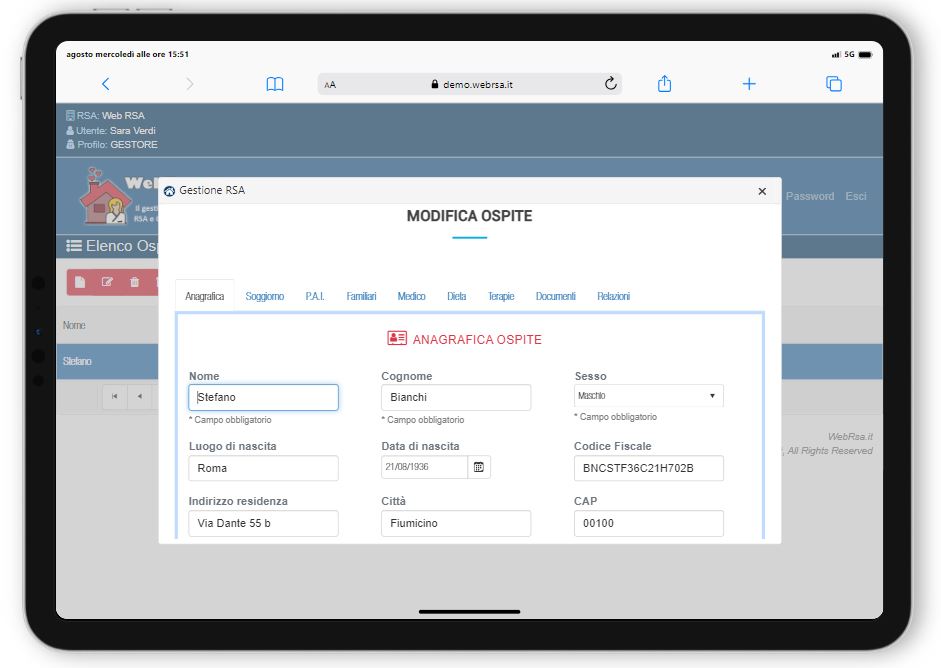
Task: Open Safari bookmarks book icon
Action: coord(274,85)
